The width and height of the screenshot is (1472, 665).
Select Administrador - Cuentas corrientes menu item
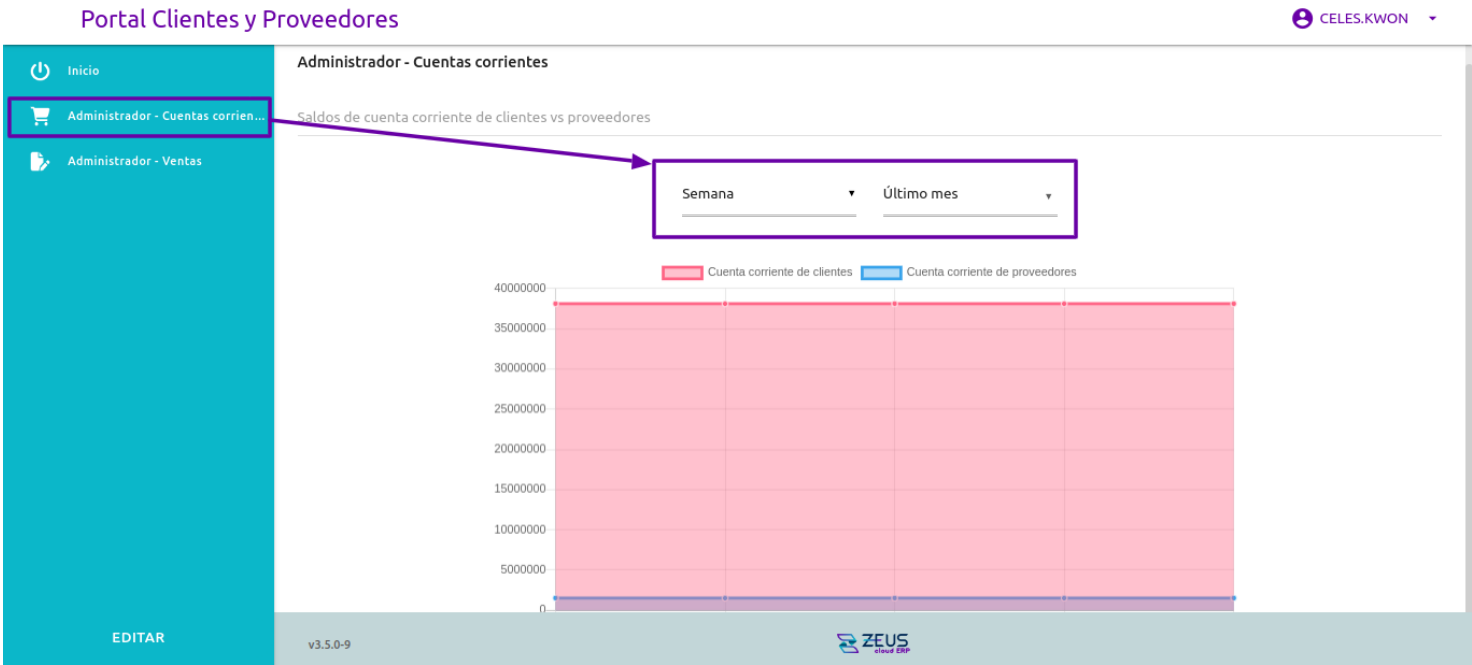click(x=138, y=116)
